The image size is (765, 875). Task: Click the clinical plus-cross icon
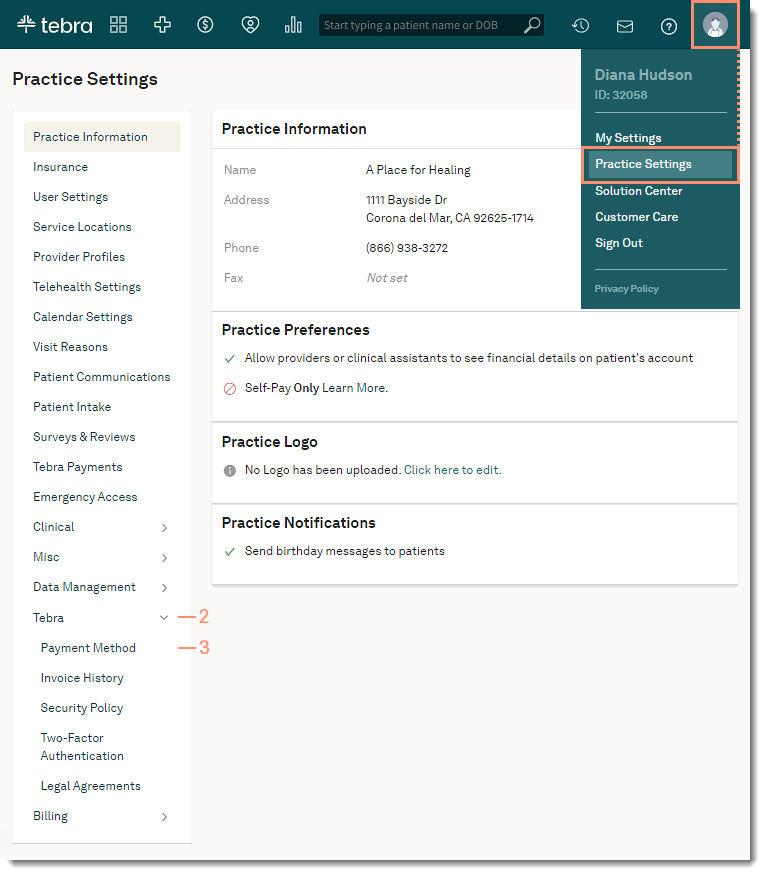tap(162, 25)
